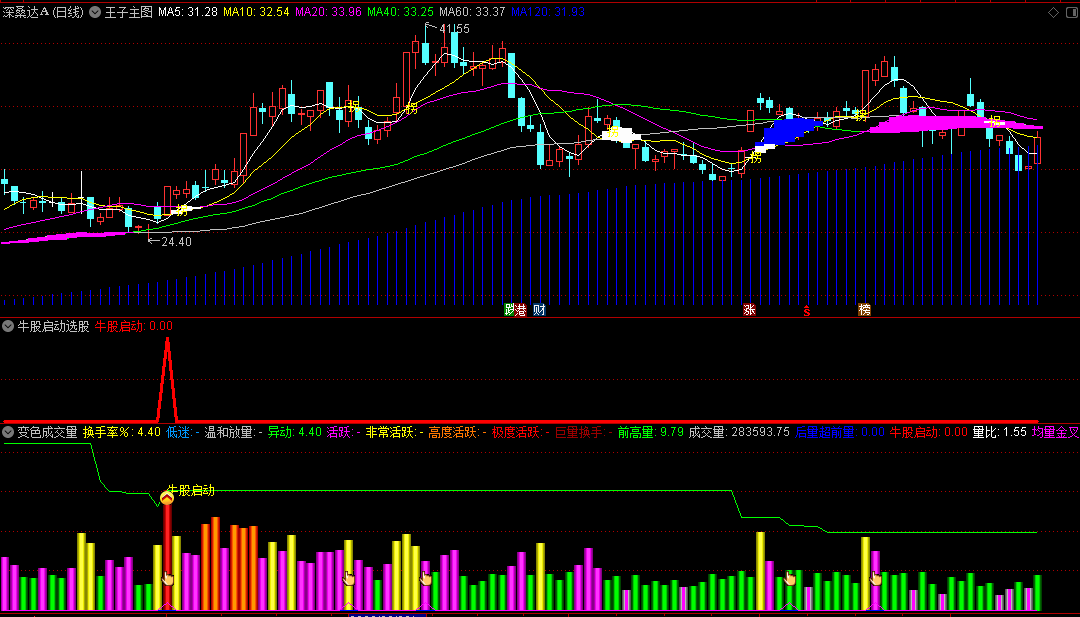
Task: Click the 后量超前量: 0.00 label
Action: pyautogui.click(x=840, y=432)
